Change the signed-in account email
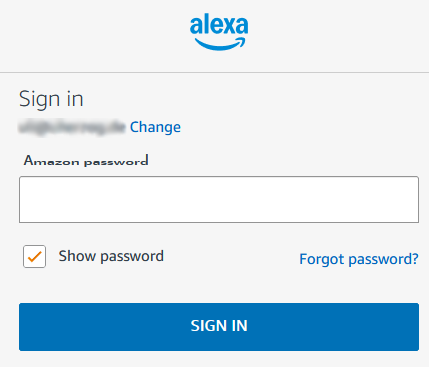The image size is (429, 367). [x=155, y=127]
